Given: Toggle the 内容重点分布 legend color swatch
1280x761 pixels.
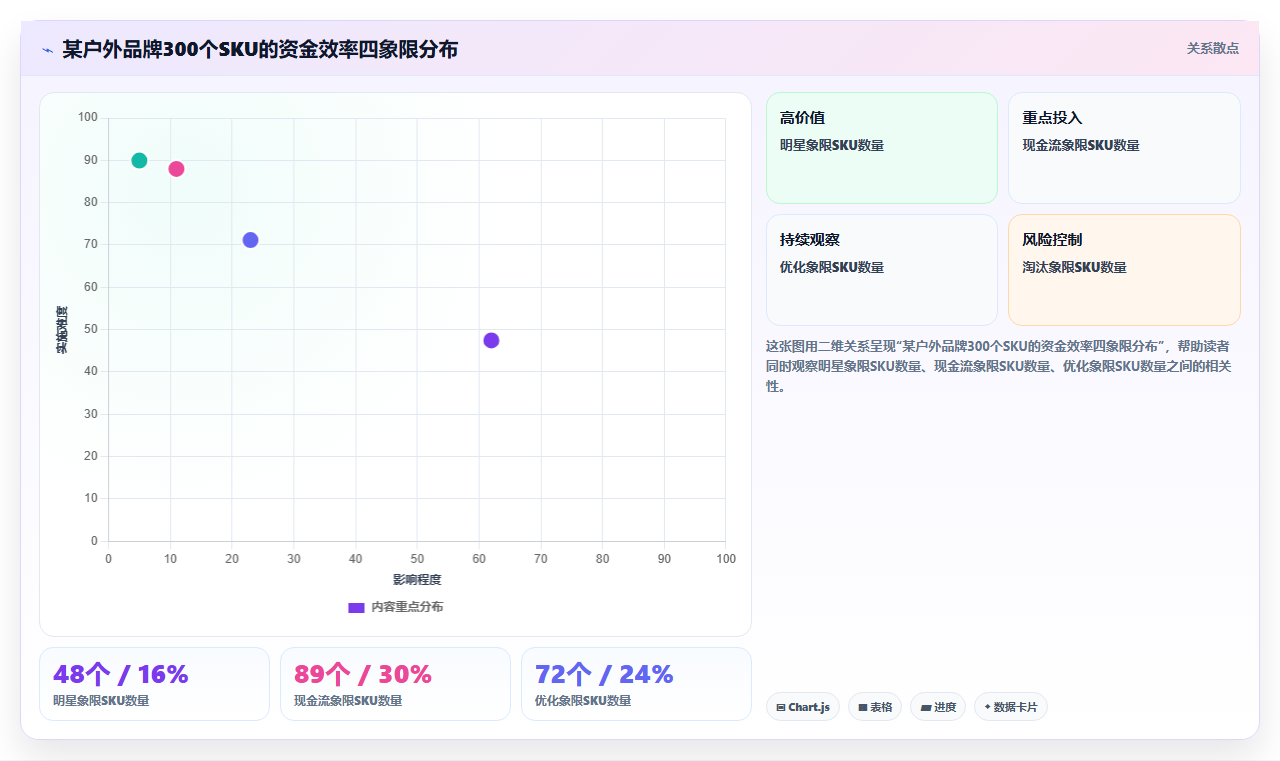Looking at the screenshot, I should (356, 607).
